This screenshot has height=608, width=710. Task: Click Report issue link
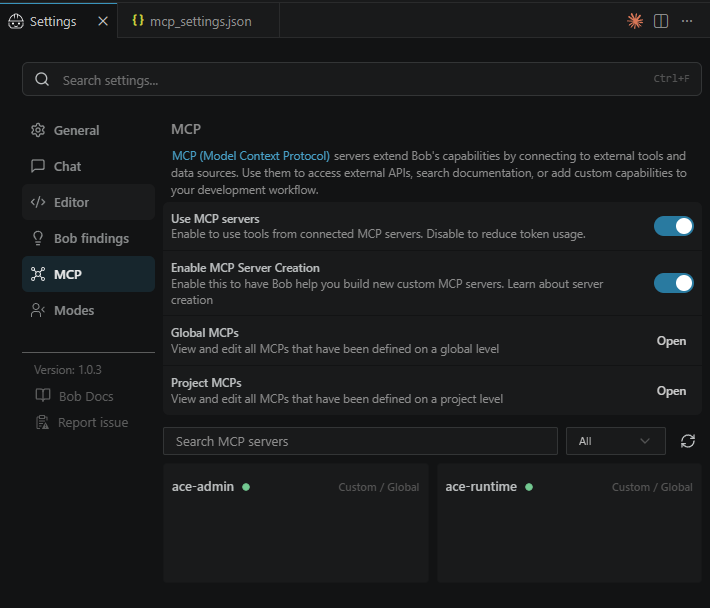(93, 422)
